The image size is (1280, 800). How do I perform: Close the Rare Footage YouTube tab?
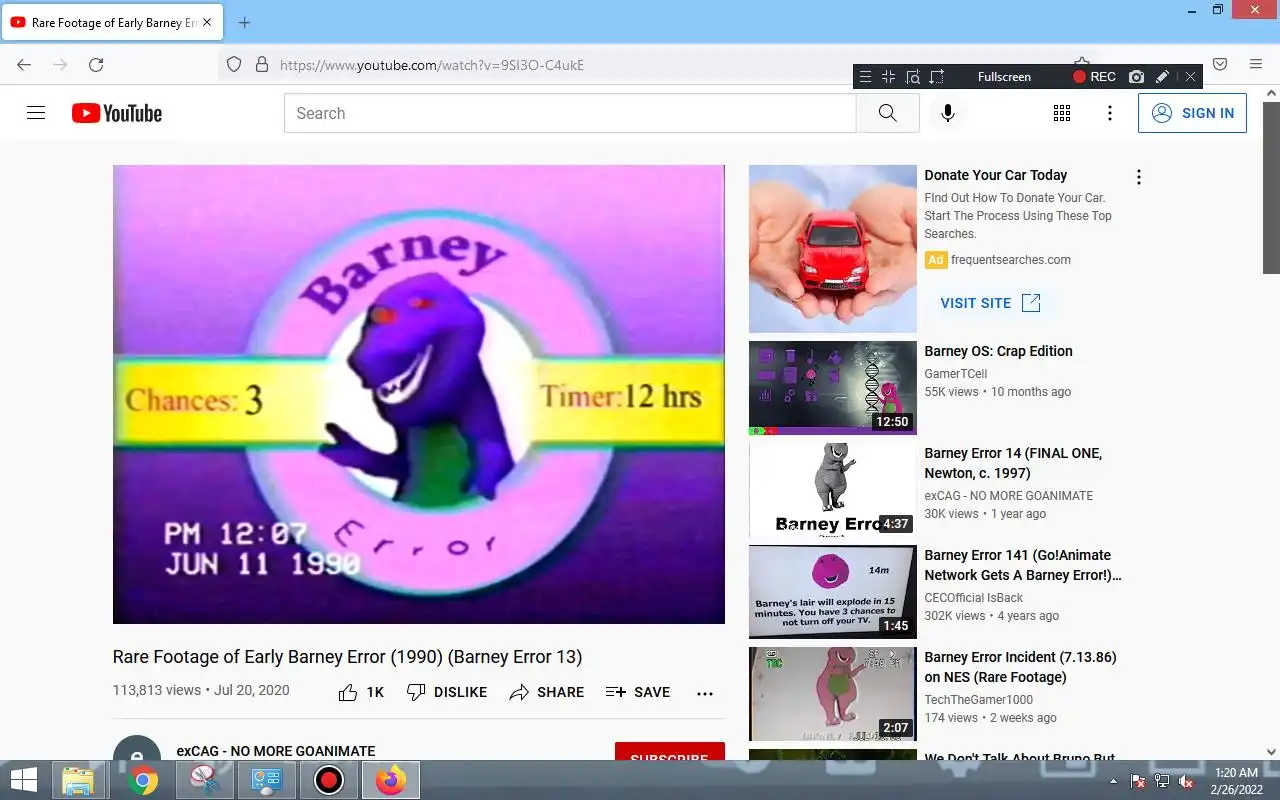(207, 22)
